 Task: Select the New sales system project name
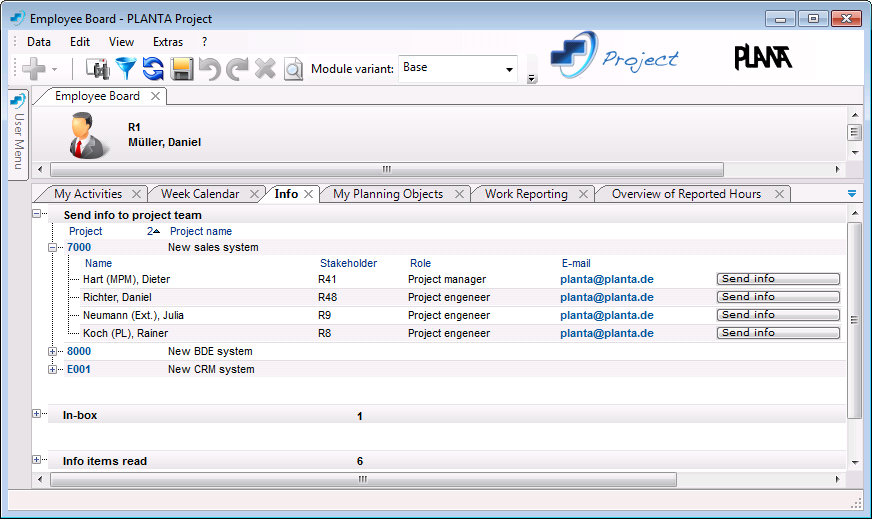tap(213, 248)
